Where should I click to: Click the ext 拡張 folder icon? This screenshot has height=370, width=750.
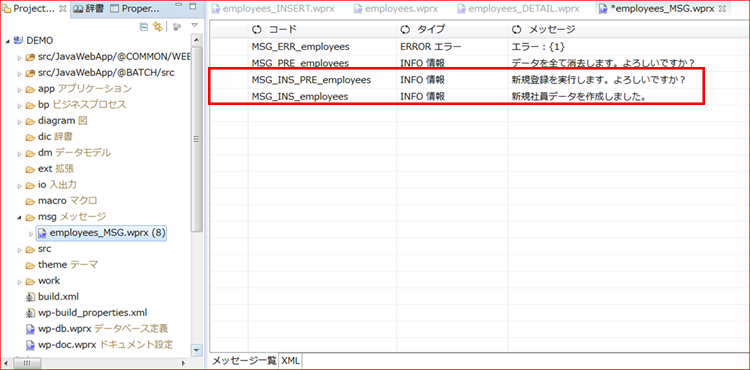tap(30, 169)
